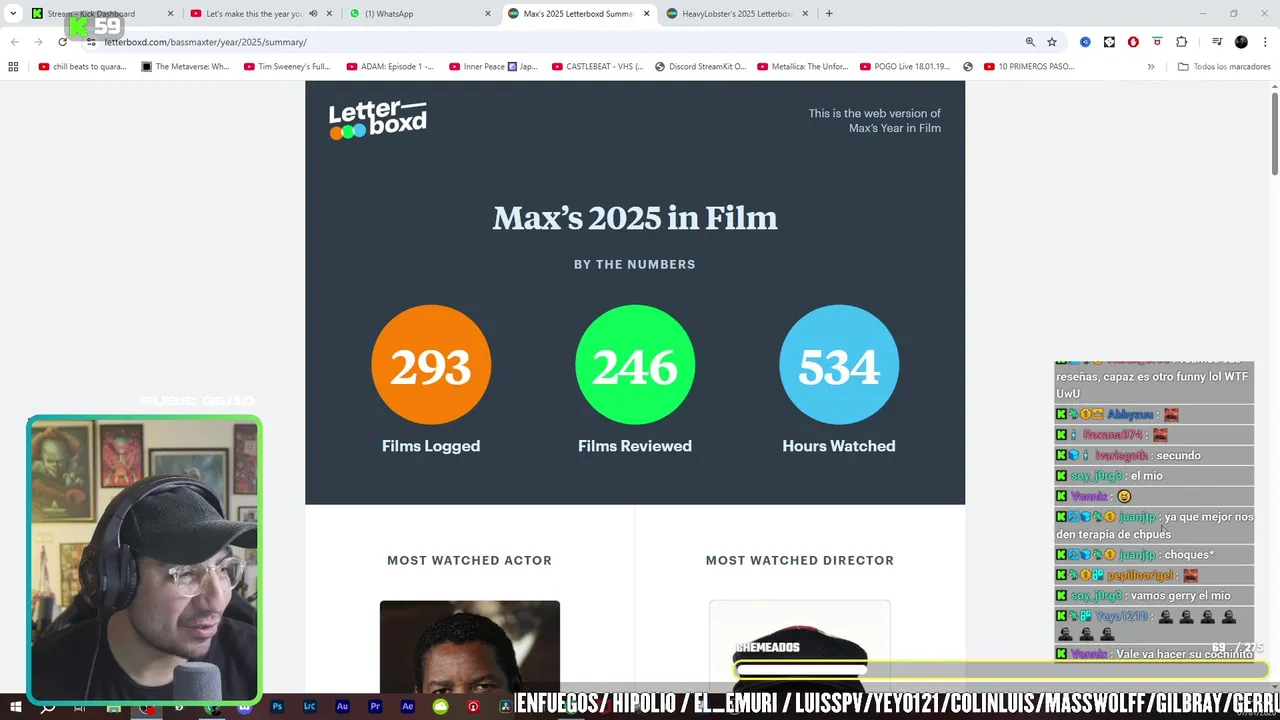Click 'Films Logged' label
The height and width of the screenshot is (720, 1280).
[431, 446]
